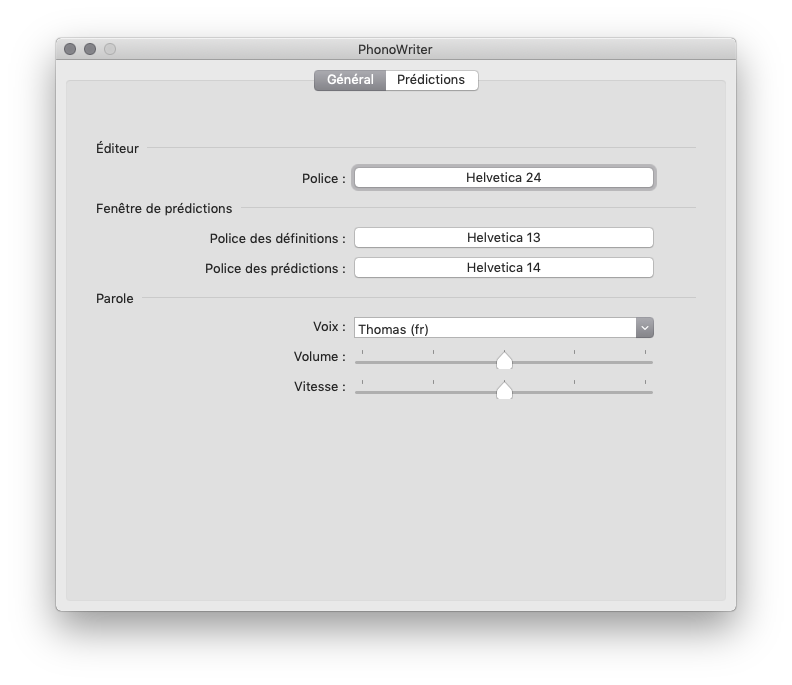Switch to the Prédictions tab
The image size is (792, 685).
point(431,80)
